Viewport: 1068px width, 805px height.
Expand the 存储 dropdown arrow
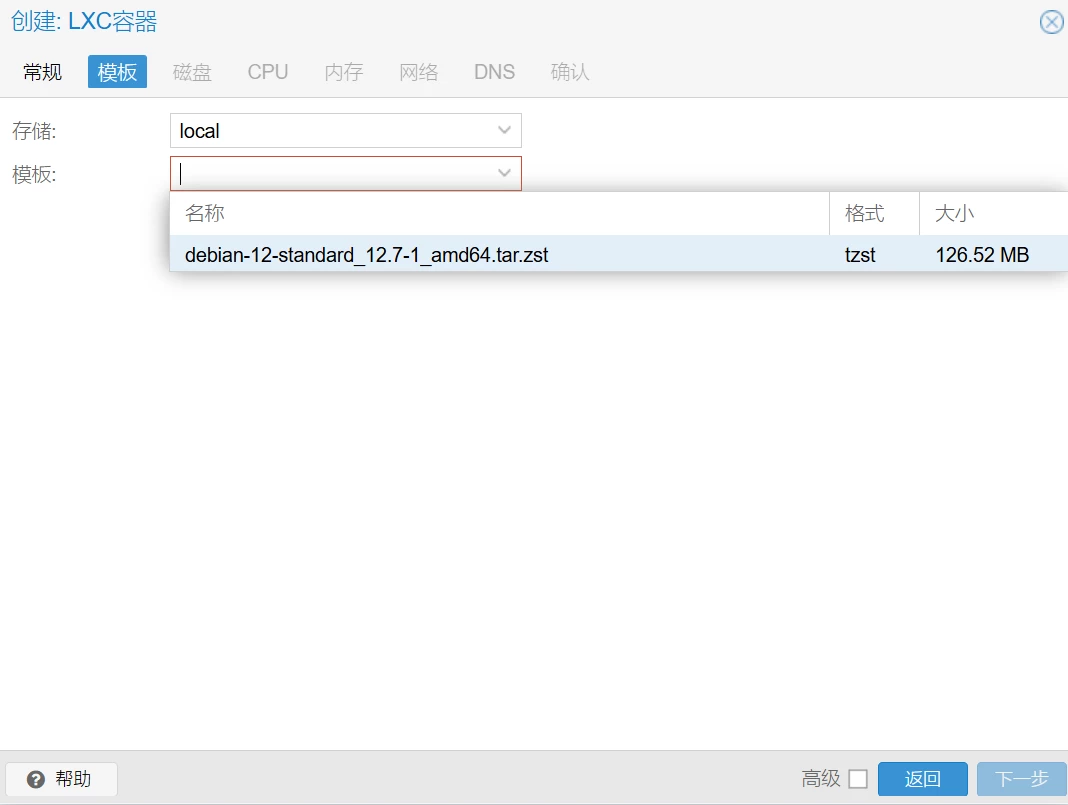(x=504, y=131)
